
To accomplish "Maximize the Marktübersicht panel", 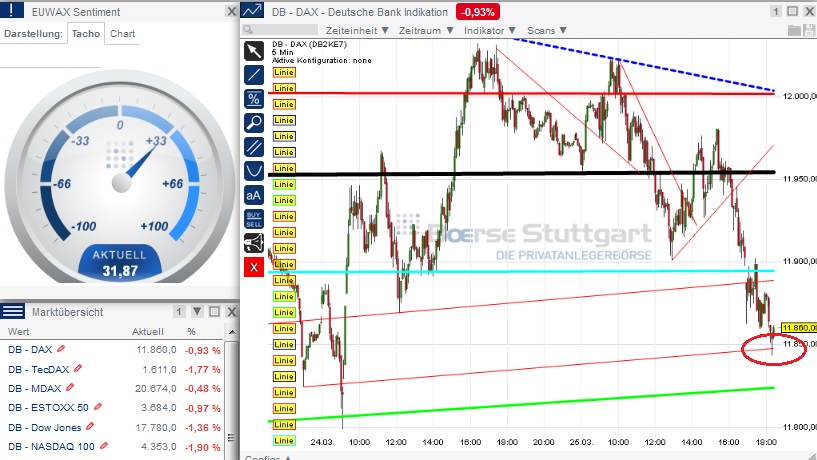I will [214, 312].
